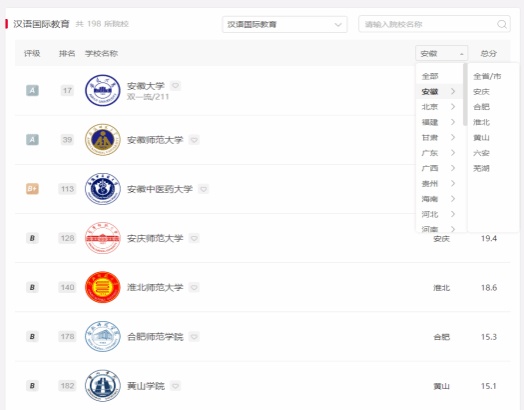Click the 淮北师范大学 round logo
Screen dimensions: 524x410
103,287
